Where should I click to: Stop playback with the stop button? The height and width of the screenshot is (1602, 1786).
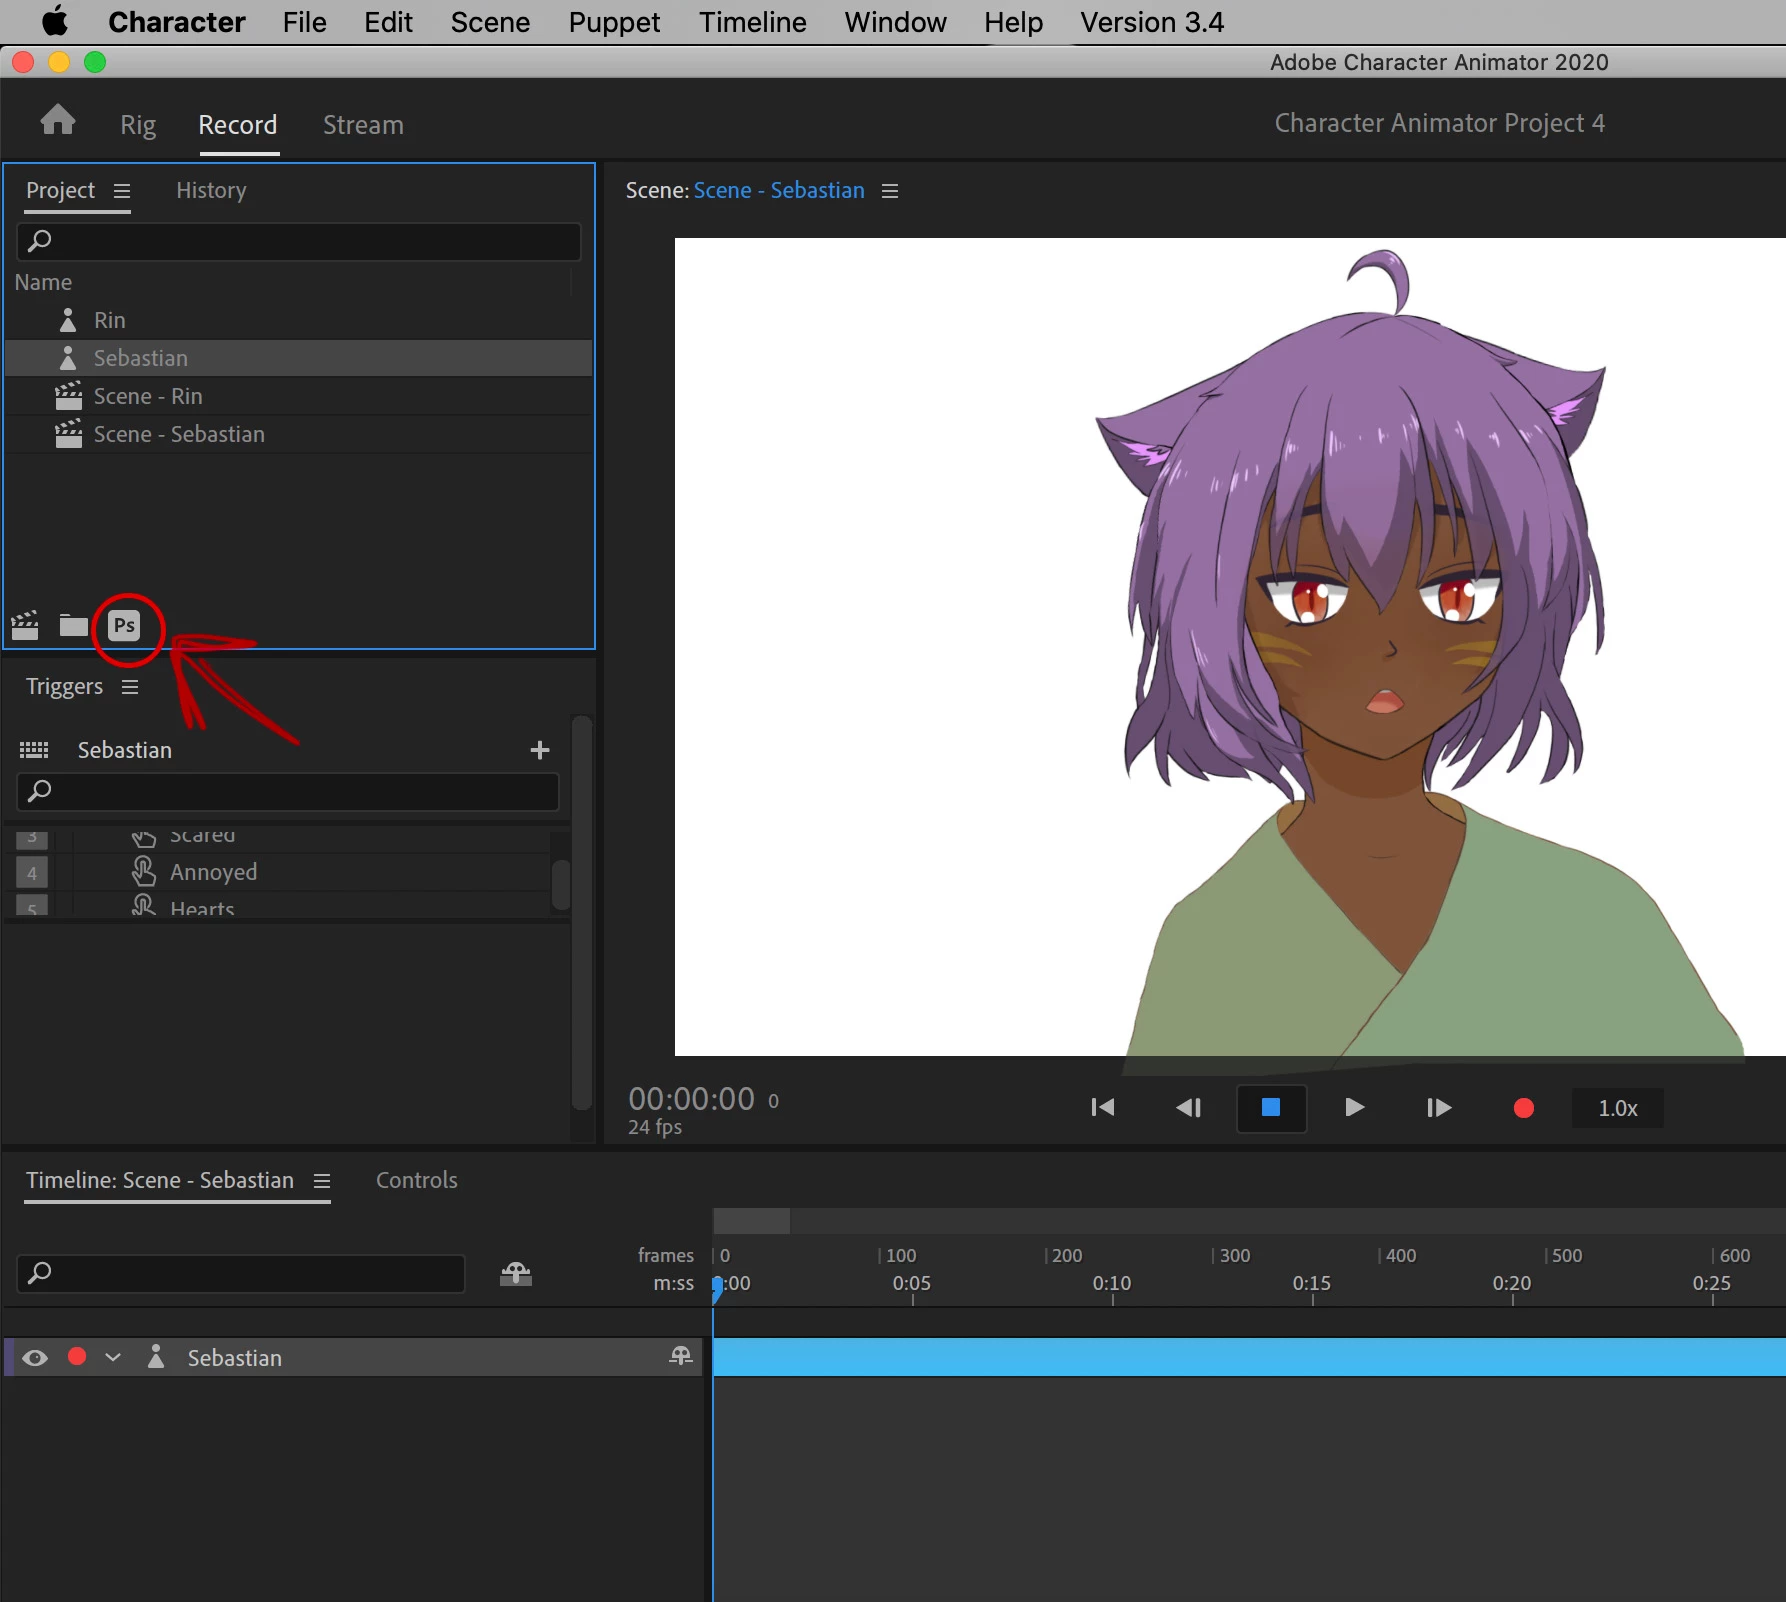coord(1271,1108)
